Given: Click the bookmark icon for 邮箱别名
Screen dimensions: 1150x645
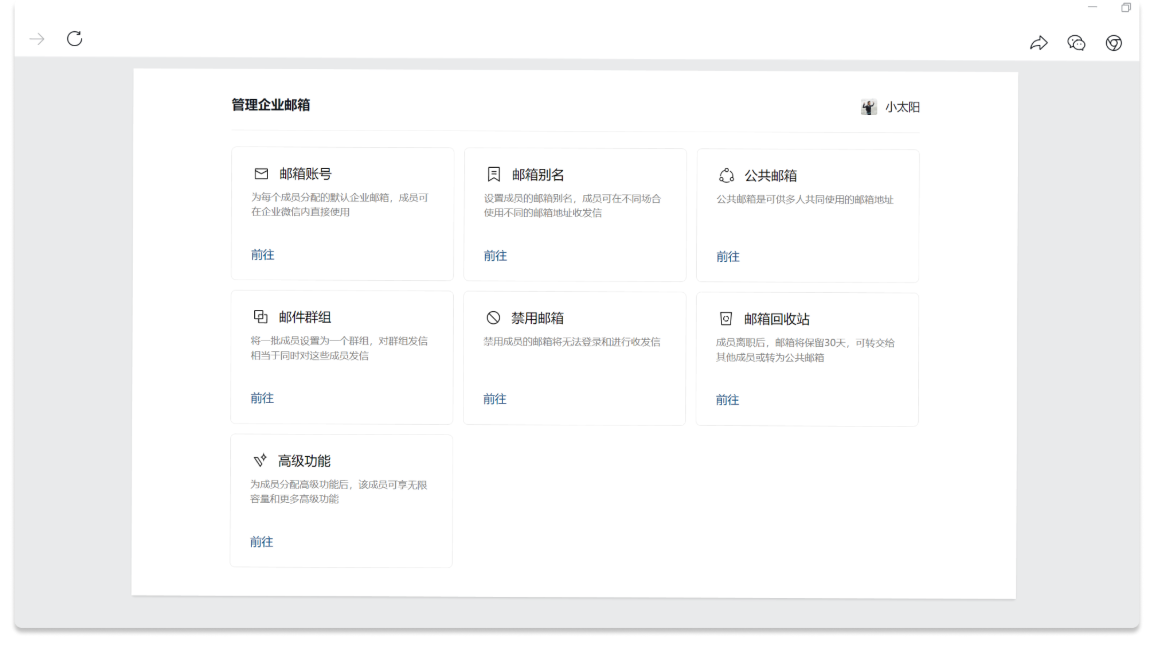Looking at the screenshot, I should coord(494,175).
